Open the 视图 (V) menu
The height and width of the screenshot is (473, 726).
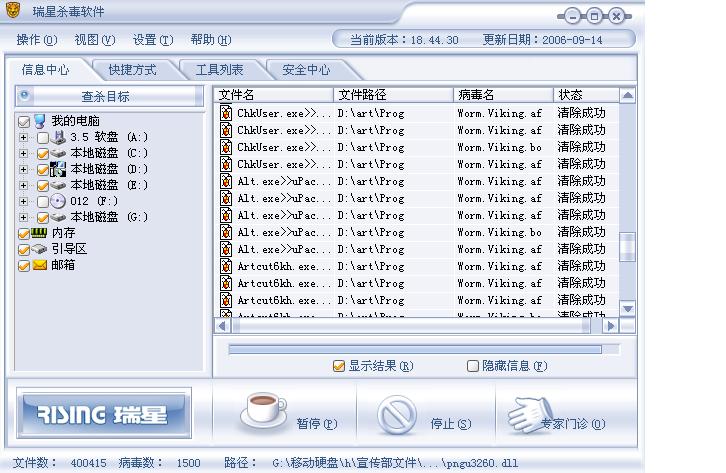point(95,40)
